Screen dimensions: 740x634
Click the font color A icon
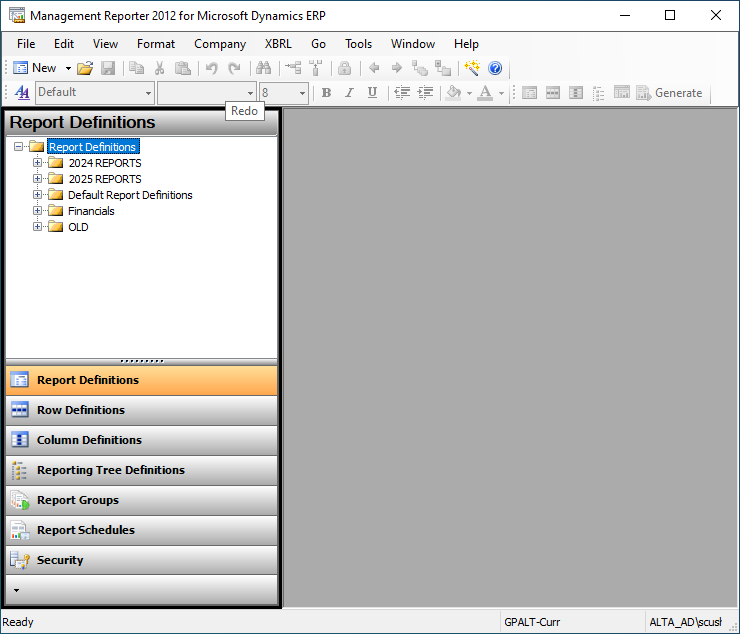pos(485,93)
